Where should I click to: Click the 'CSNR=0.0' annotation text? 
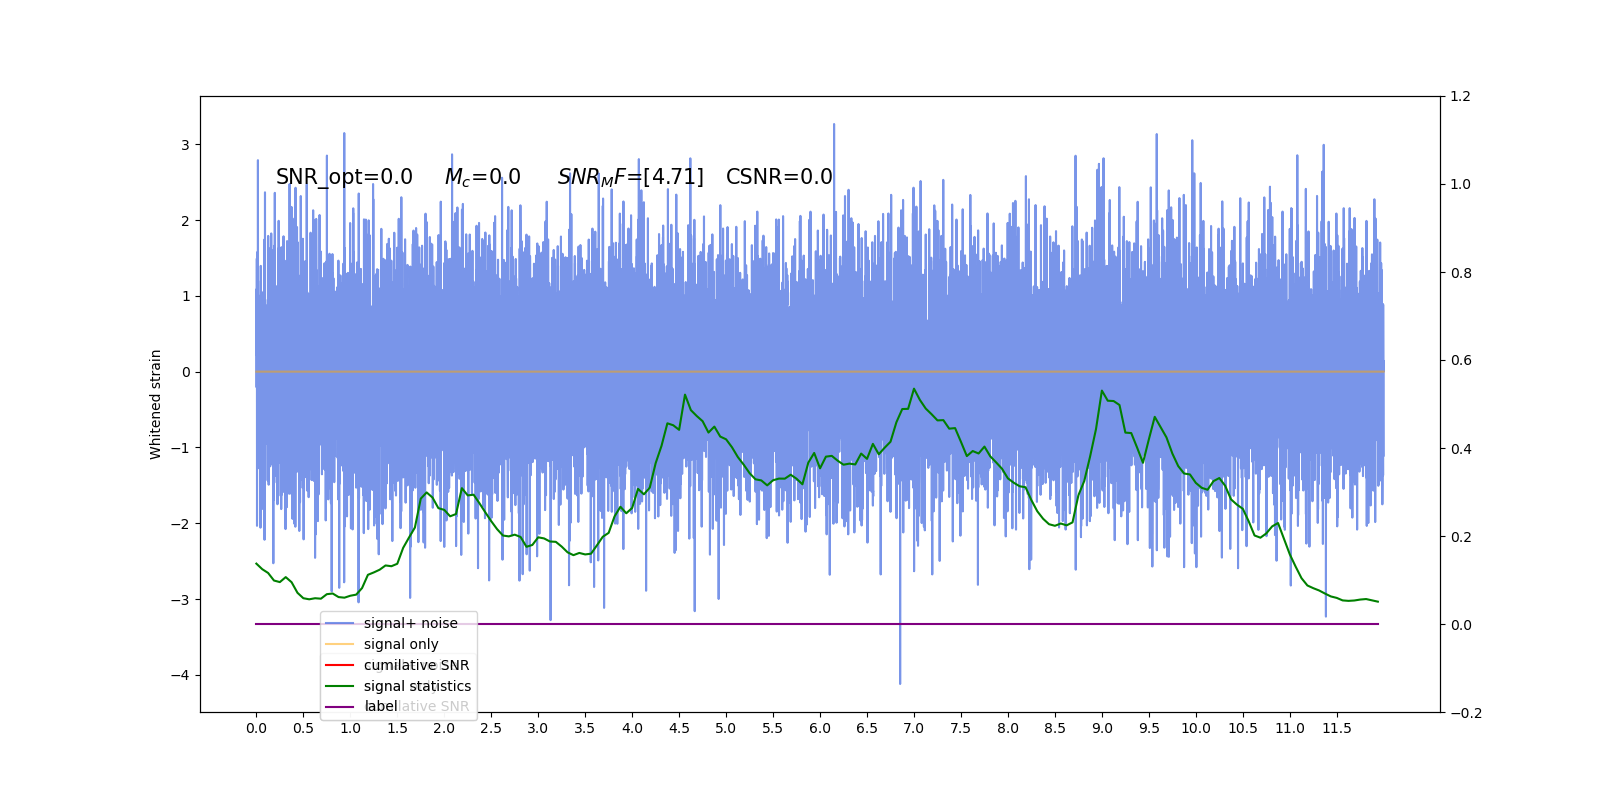click(x=779, y=177)
